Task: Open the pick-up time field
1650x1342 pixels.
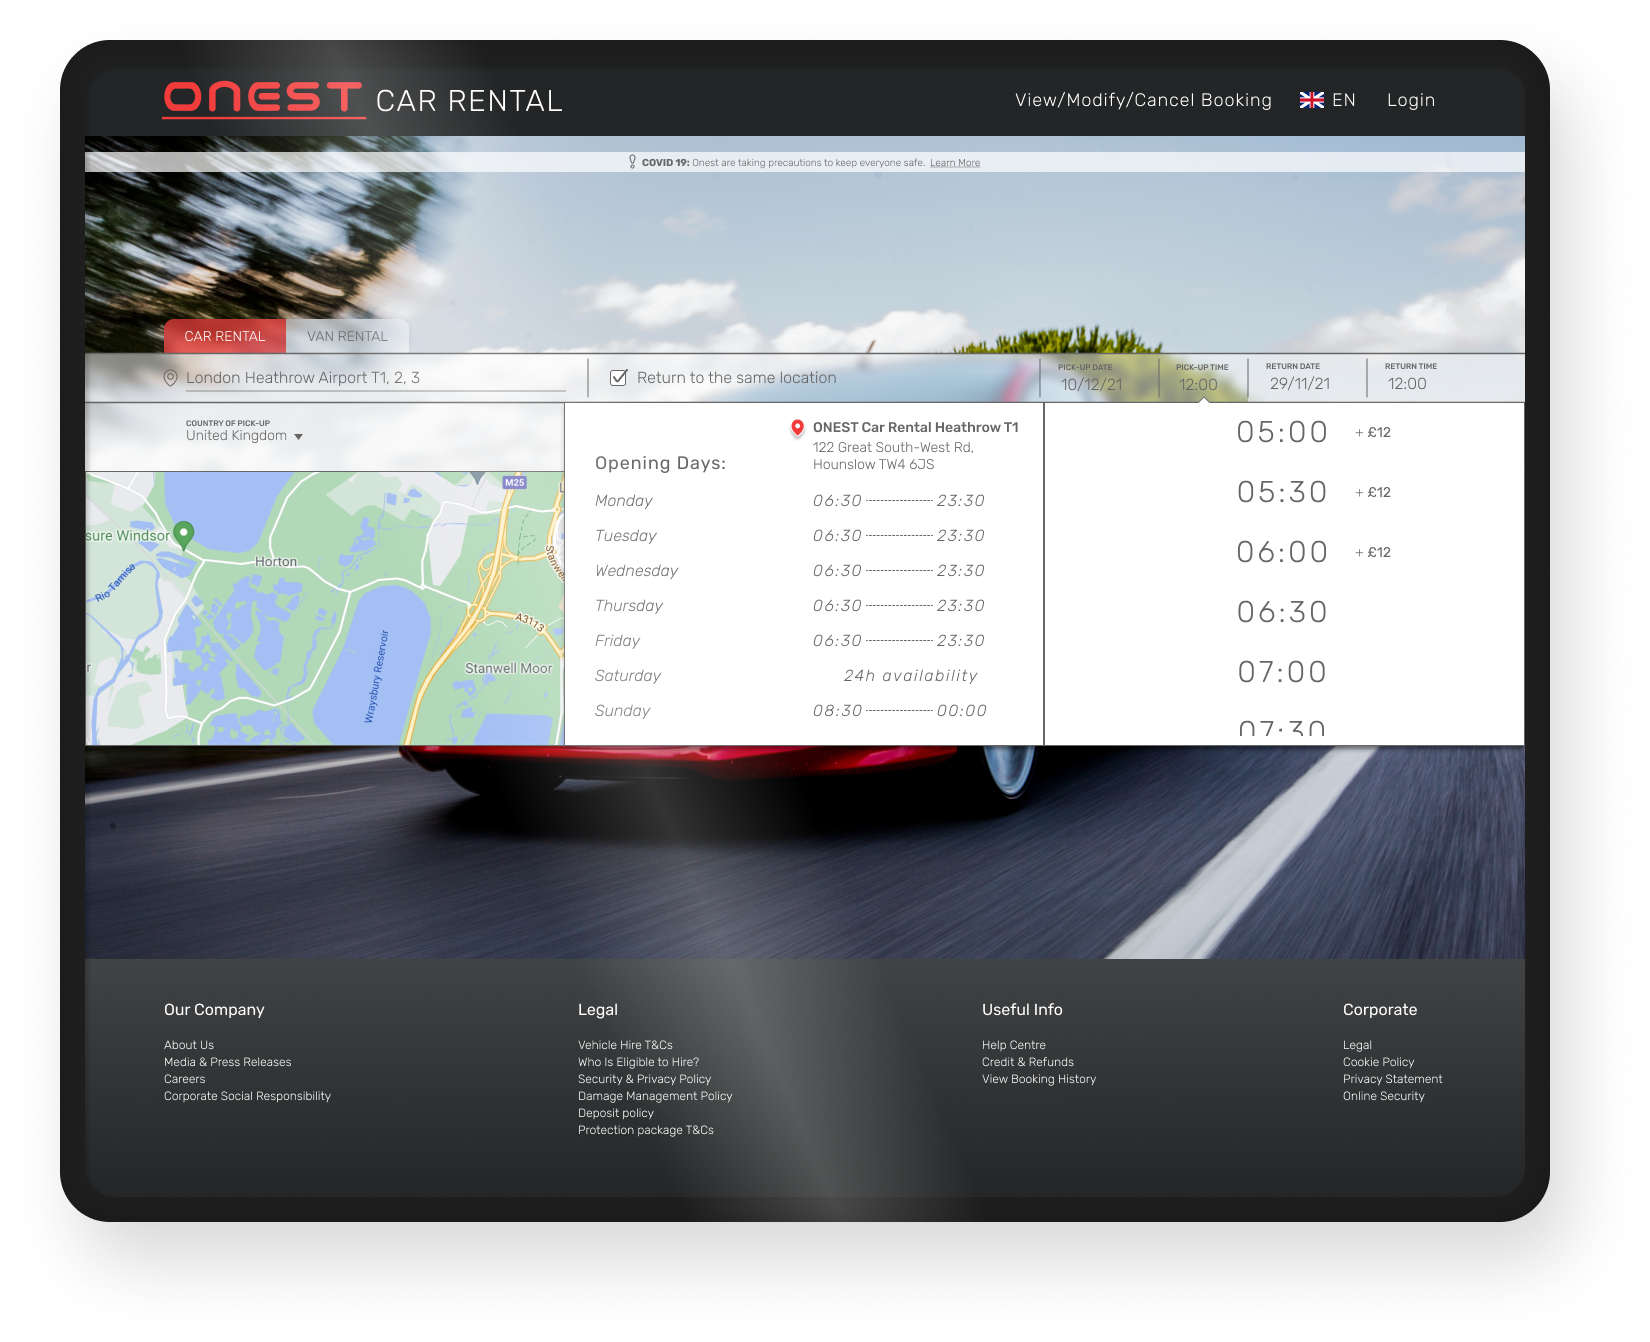Action: pyautogui.click(x=1201, y=378)
